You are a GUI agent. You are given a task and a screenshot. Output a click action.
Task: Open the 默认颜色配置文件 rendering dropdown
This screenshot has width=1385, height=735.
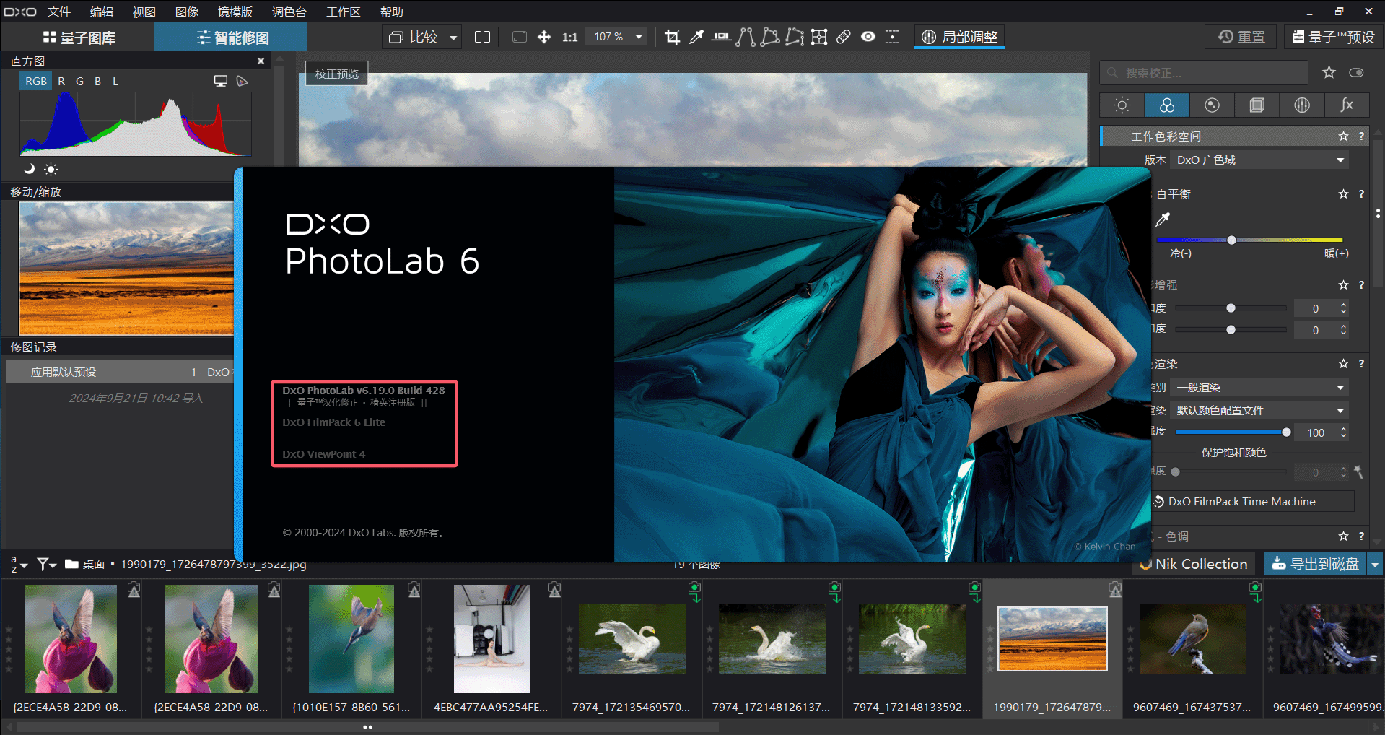click(x=1259, y=410)
